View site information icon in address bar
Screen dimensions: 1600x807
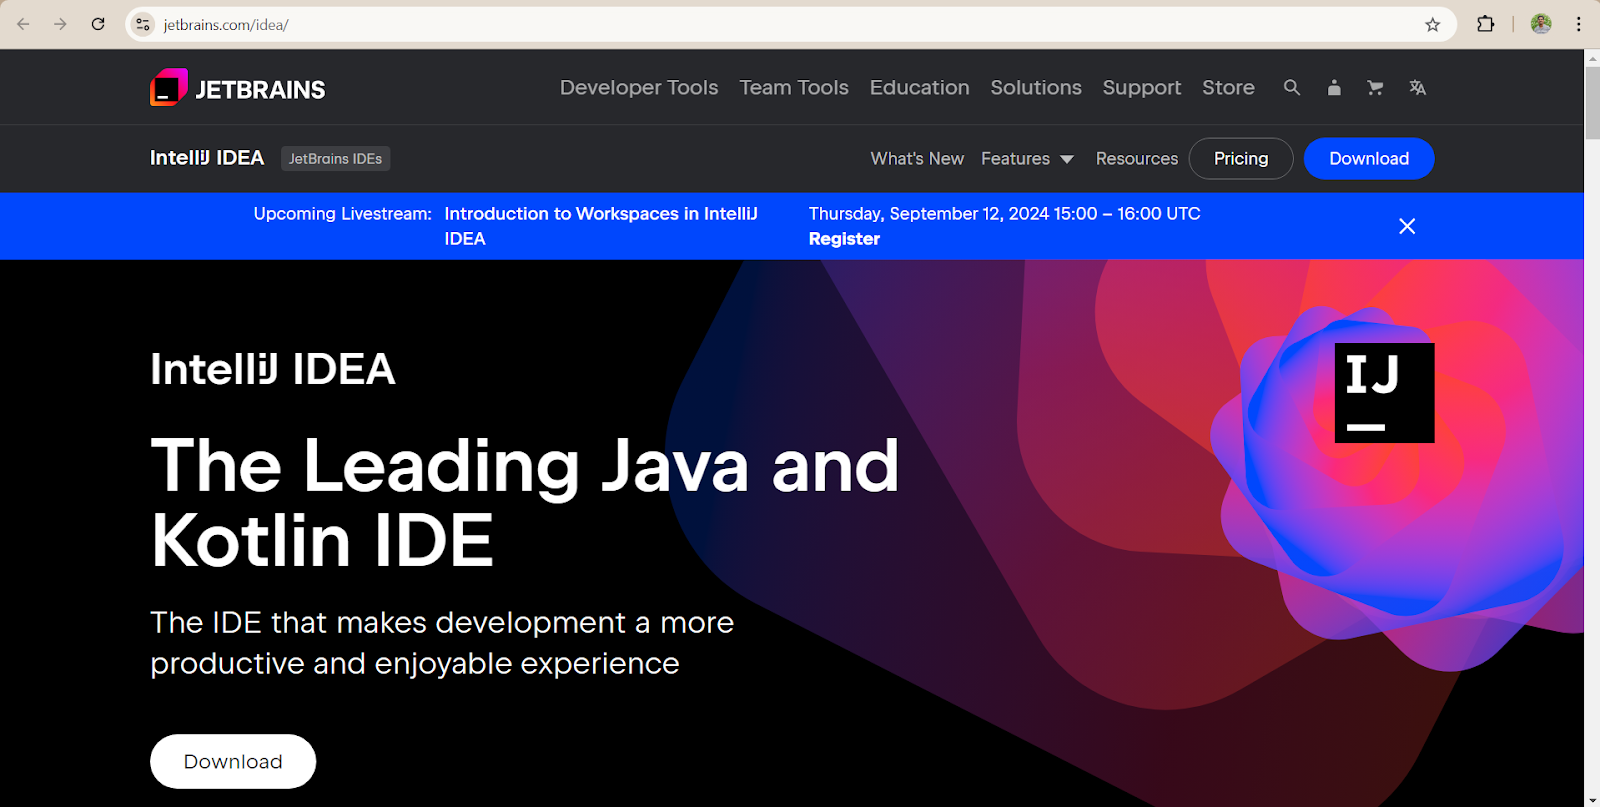point(143,24)
